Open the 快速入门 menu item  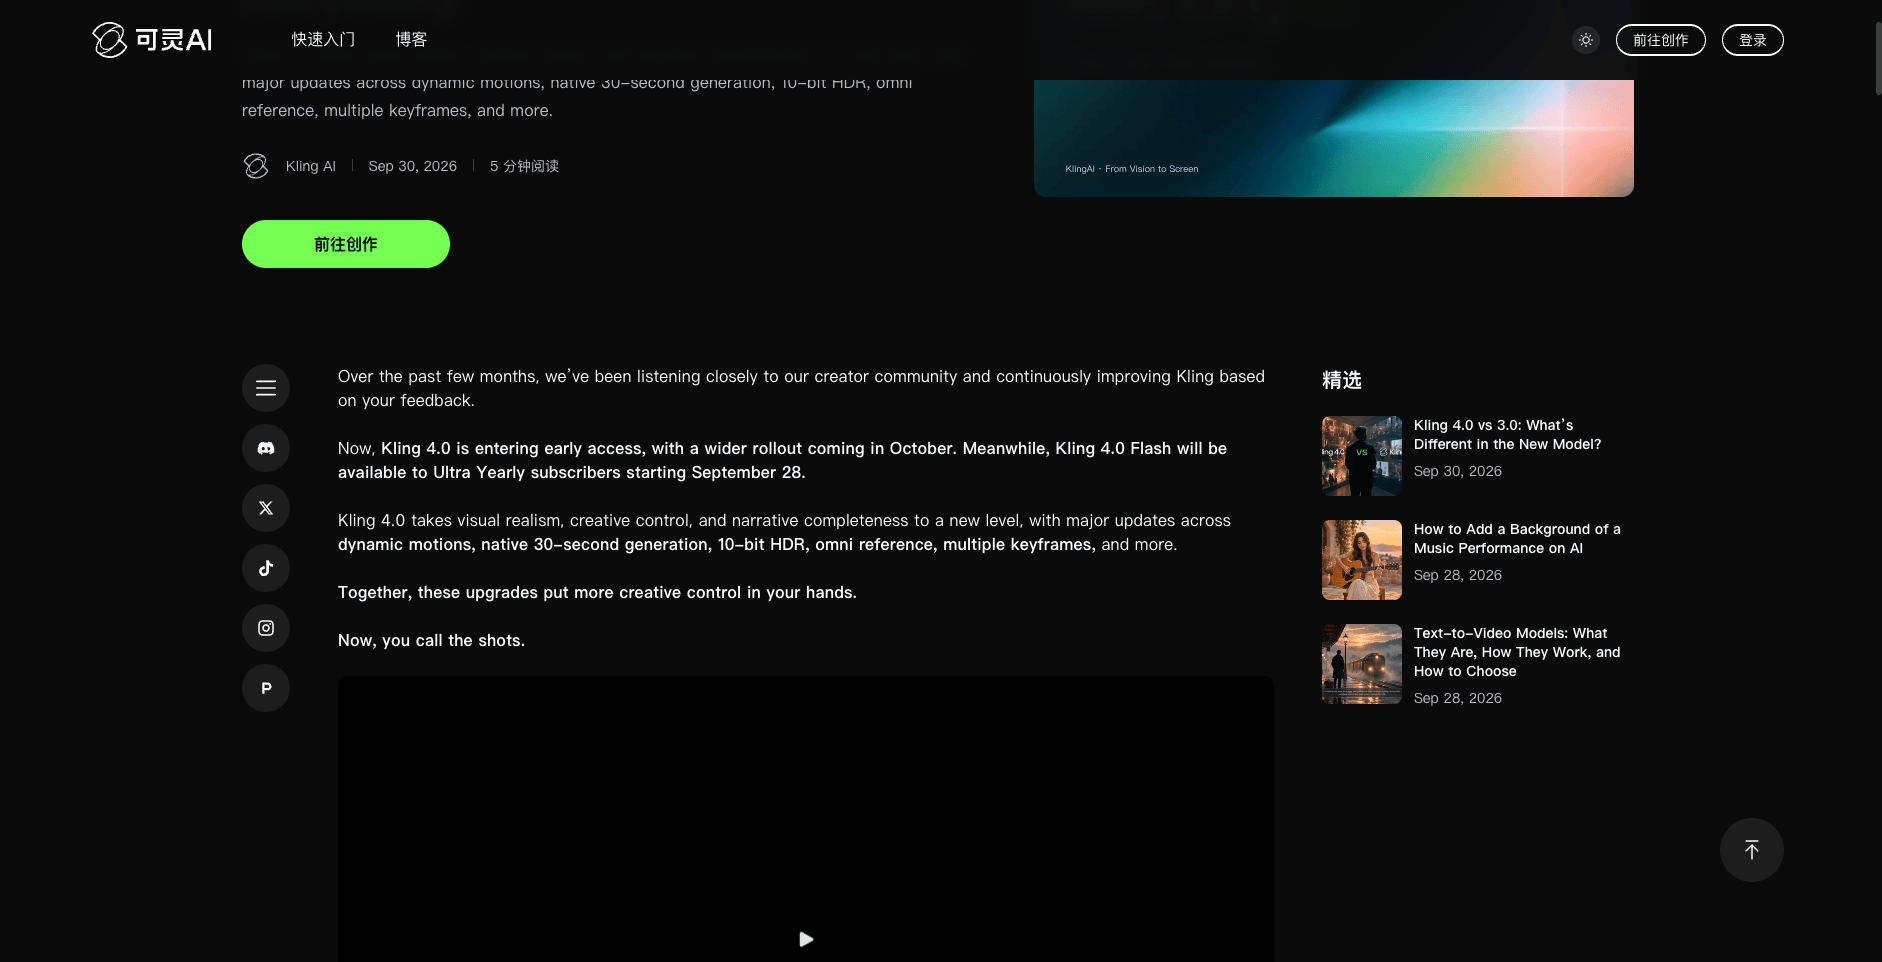point(323,40)
